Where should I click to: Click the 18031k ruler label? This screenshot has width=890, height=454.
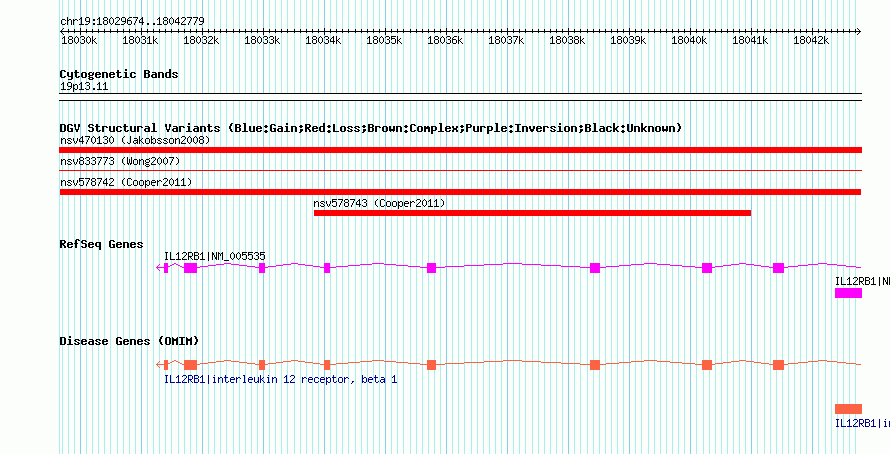point(140,40)
